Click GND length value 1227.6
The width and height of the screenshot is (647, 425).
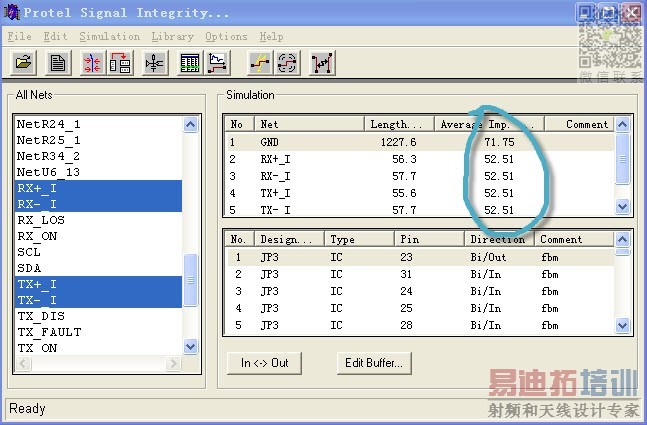[x=398, y=142]
